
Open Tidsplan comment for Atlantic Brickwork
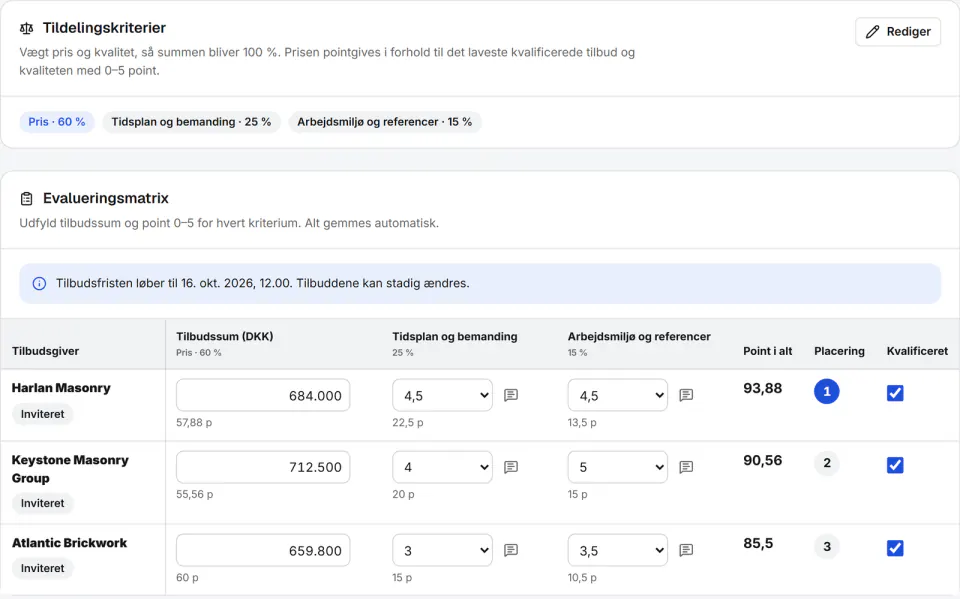(x=511, y=550)
